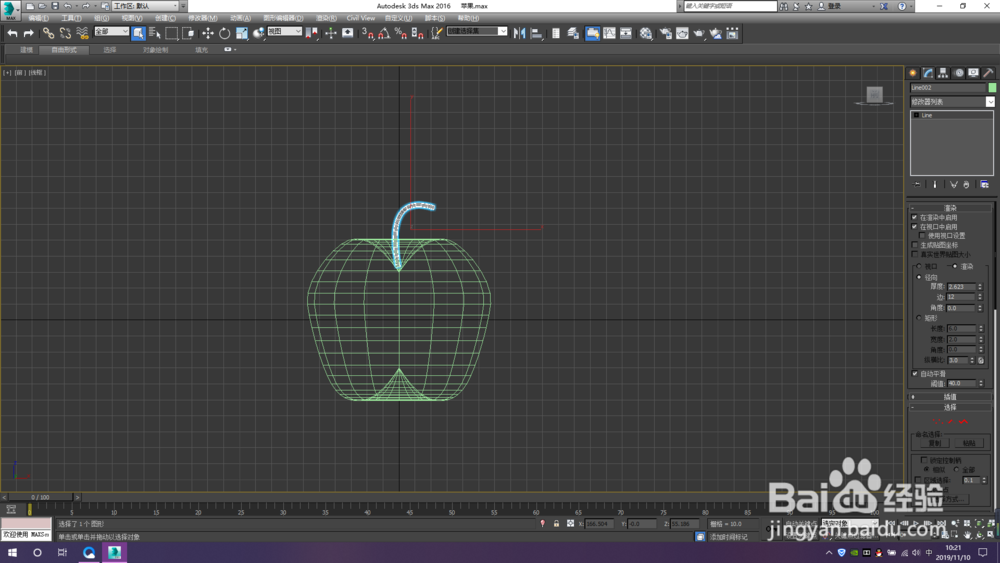The height and width of the screenshot is (563, 1000).
Task: Collapse the 选择 rollout header
Action: (x=950, y=407)
